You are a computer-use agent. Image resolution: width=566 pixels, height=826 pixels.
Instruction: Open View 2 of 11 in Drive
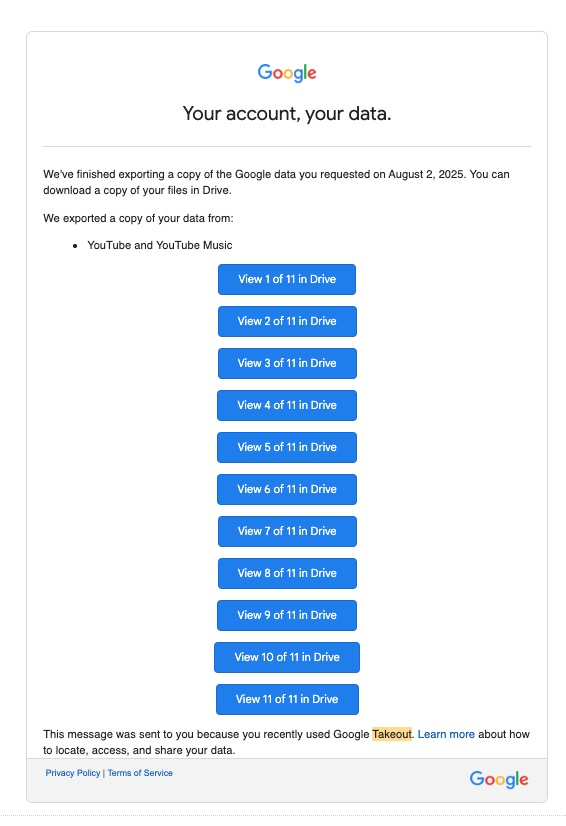287,321
